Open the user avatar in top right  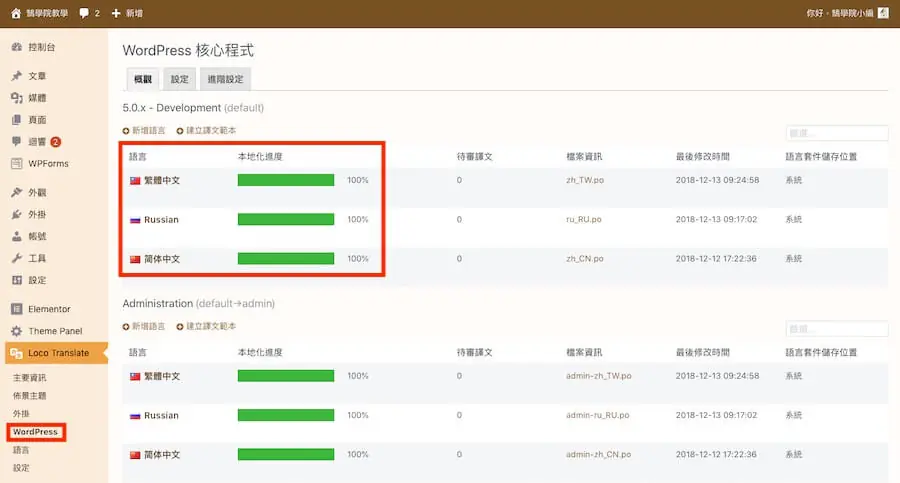[x=883, y=13]
